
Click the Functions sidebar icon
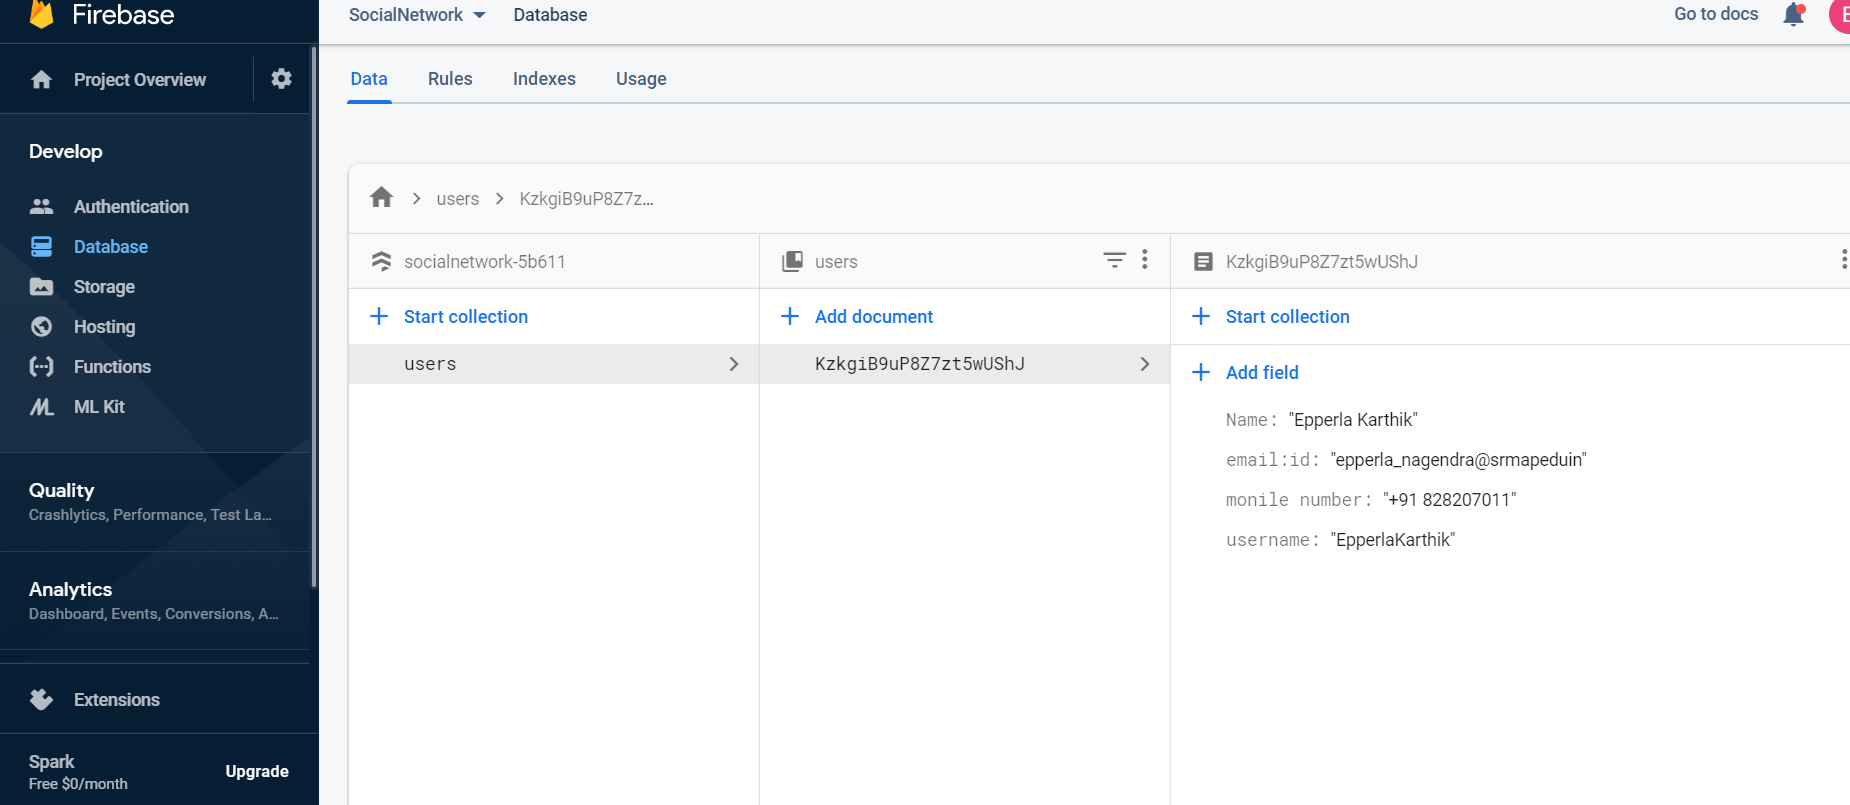tap(42, 367)
